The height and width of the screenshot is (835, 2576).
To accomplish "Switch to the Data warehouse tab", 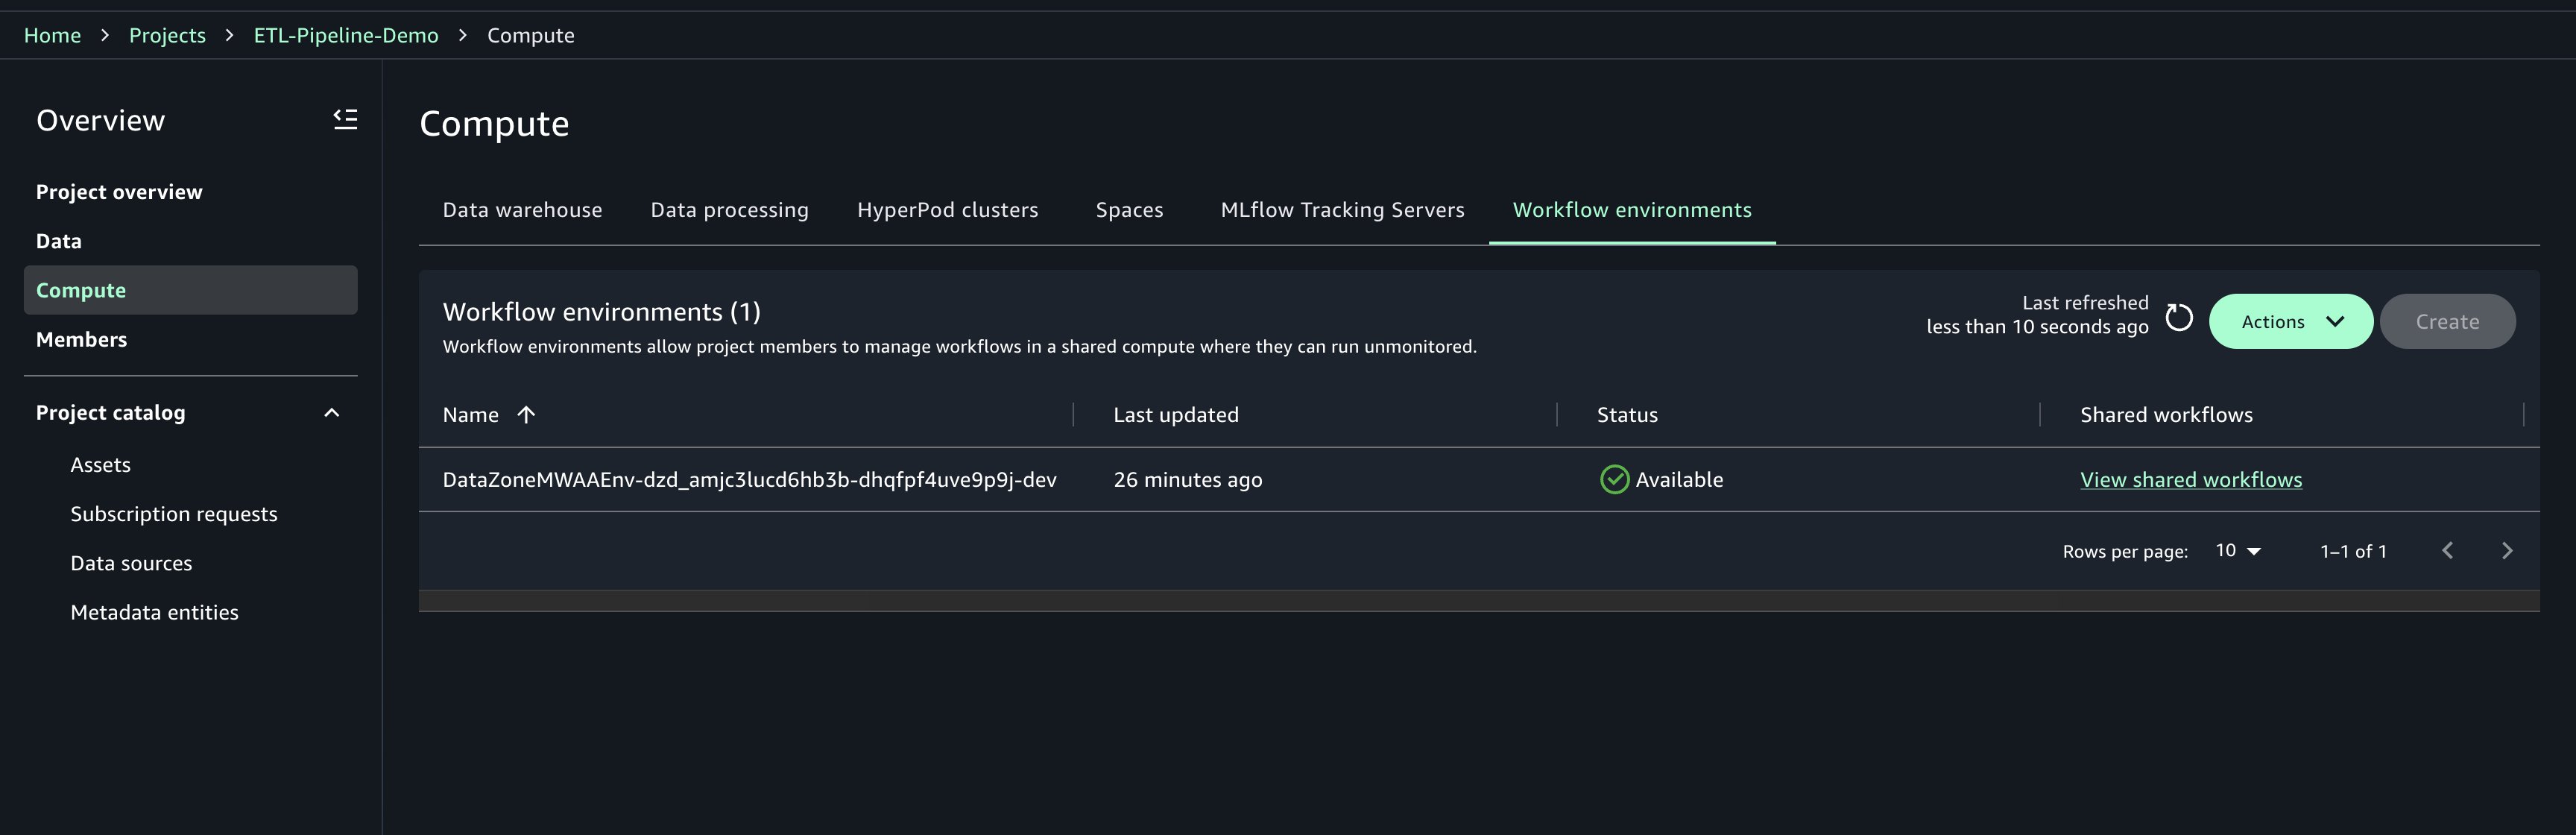I will coord(522,210).
